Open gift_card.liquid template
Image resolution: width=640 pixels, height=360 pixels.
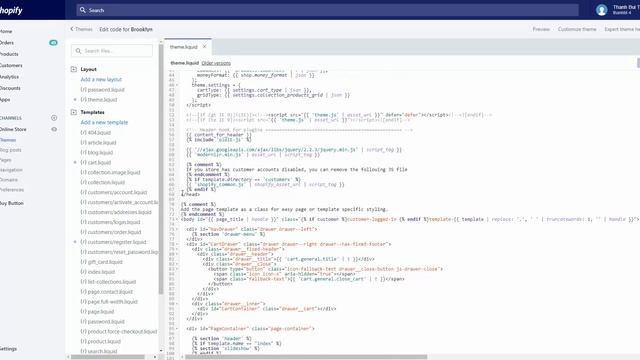point(101,262)
